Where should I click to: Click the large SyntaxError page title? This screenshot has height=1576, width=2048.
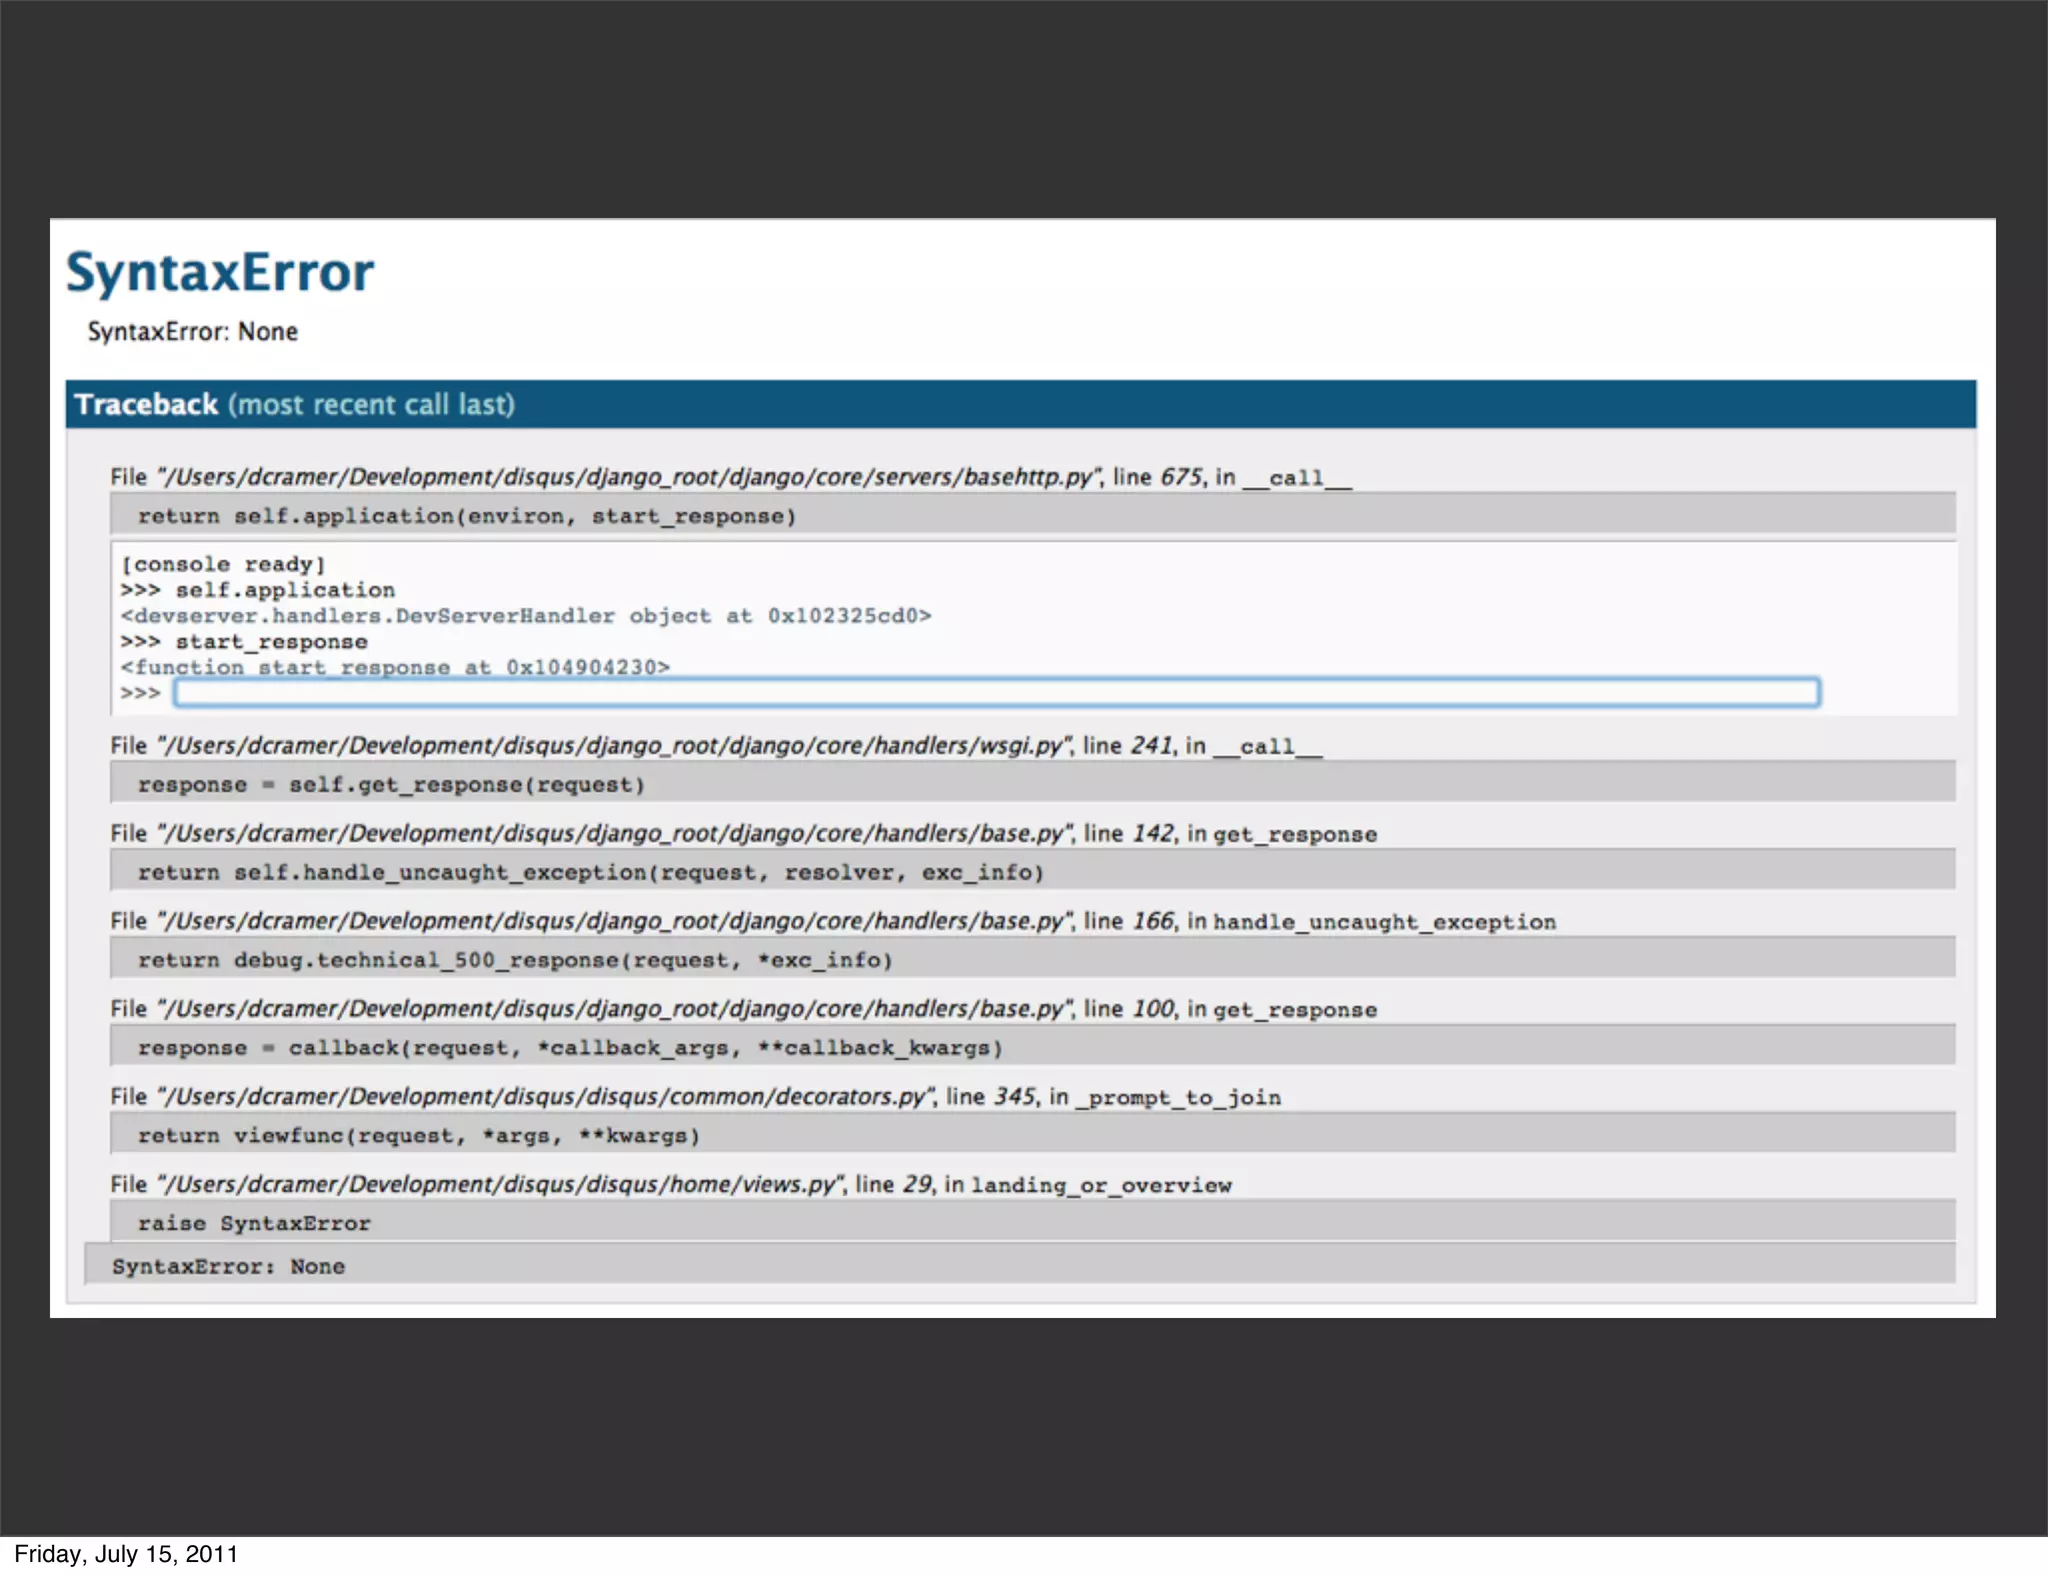click(220, 272)
